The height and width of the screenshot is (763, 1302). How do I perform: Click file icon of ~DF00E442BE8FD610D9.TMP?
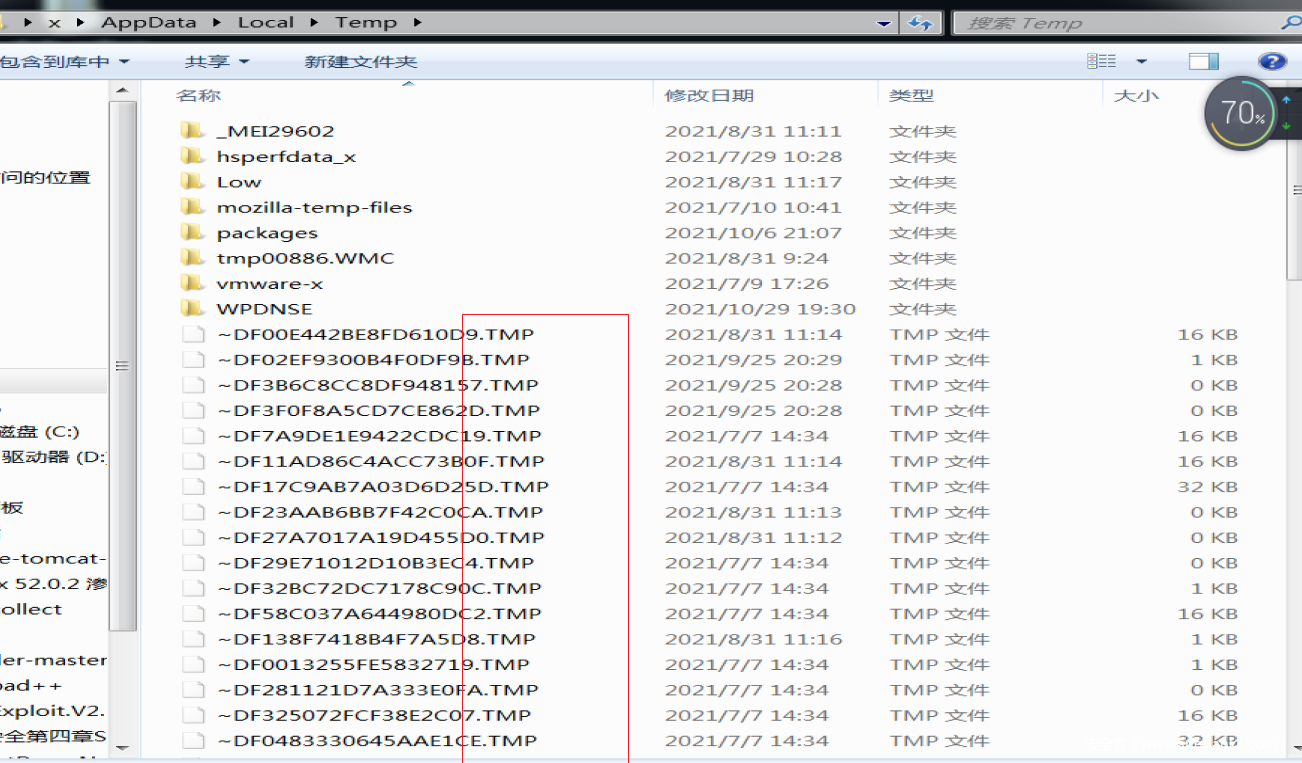pyautogui.click(x=192, y=335)
